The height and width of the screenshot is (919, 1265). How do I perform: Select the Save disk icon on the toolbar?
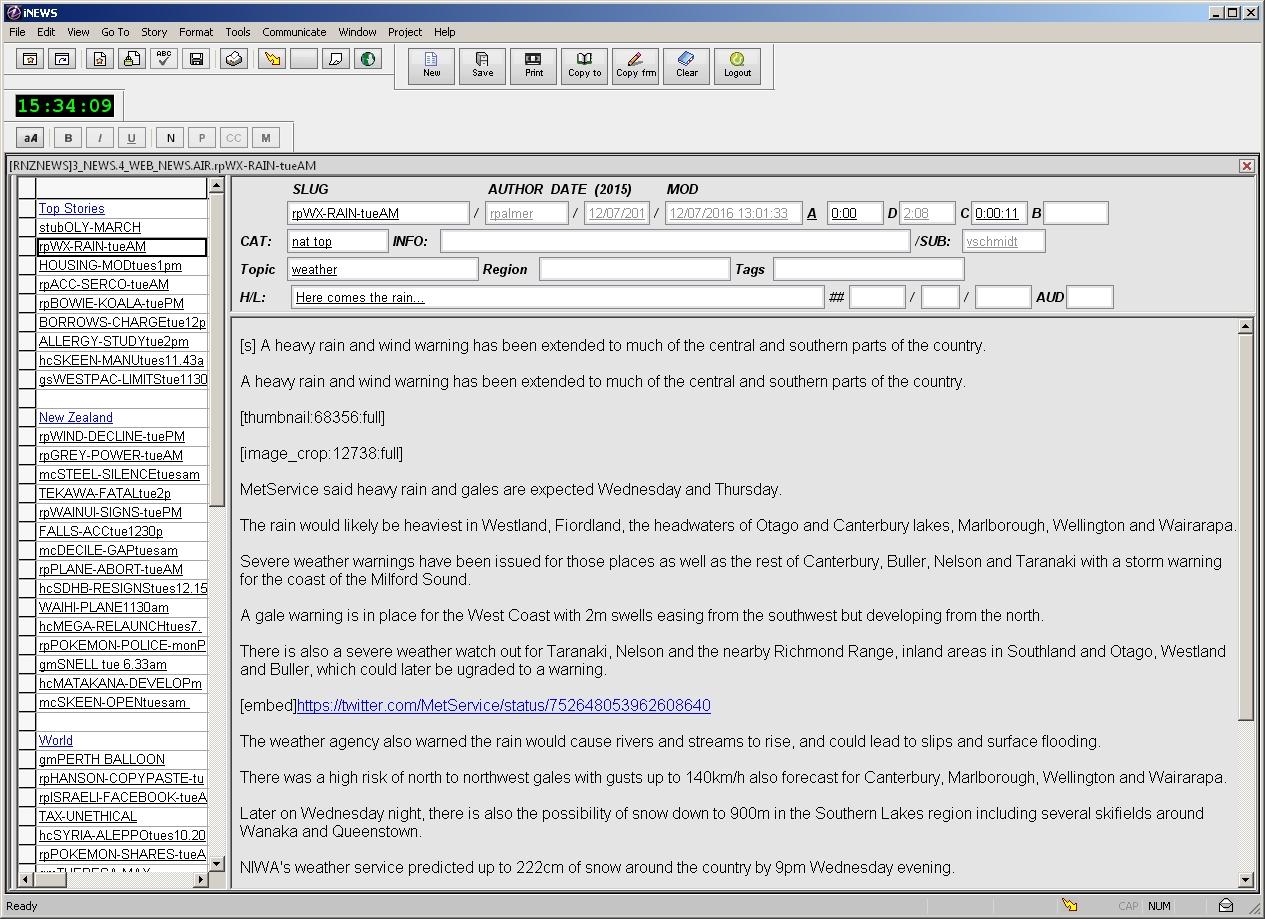click(196, 58)
